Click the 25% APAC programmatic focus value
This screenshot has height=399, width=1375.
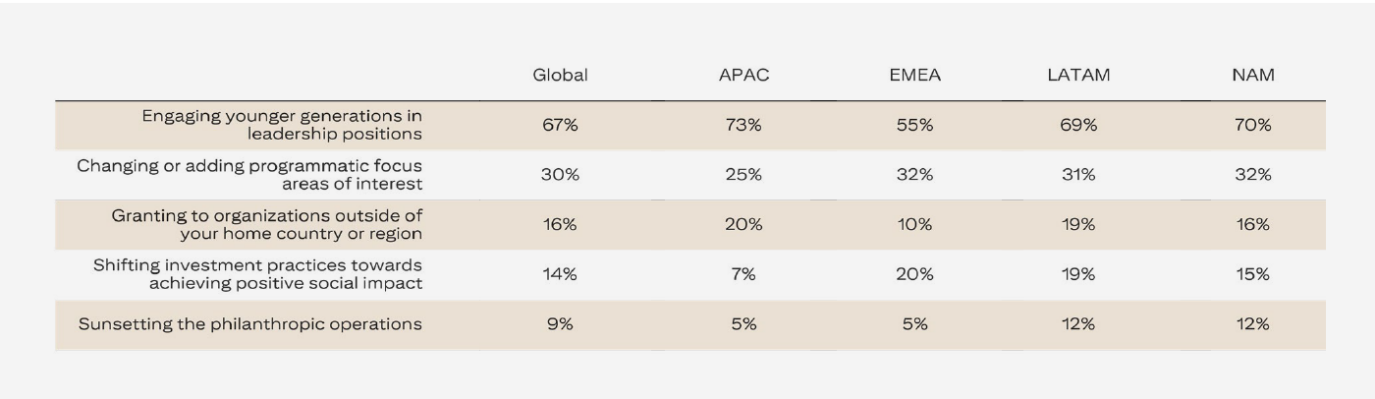click(x=741, y=175)
